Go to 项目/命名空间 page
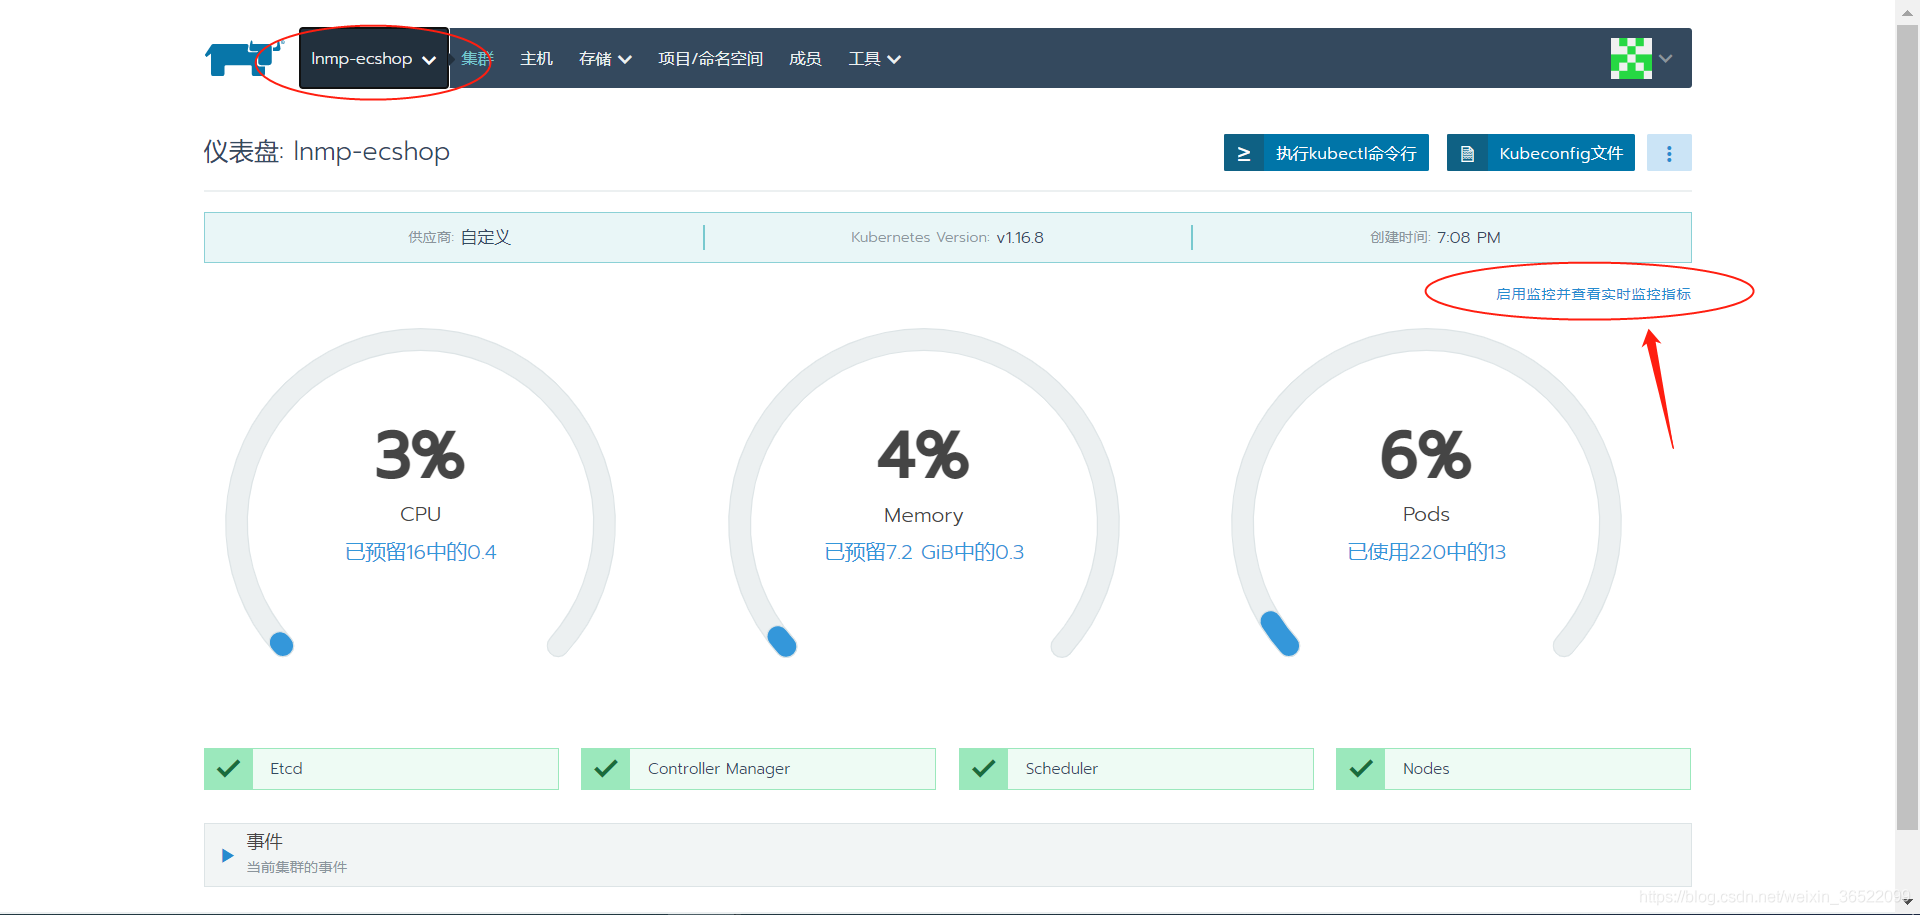 coord(710,59)
